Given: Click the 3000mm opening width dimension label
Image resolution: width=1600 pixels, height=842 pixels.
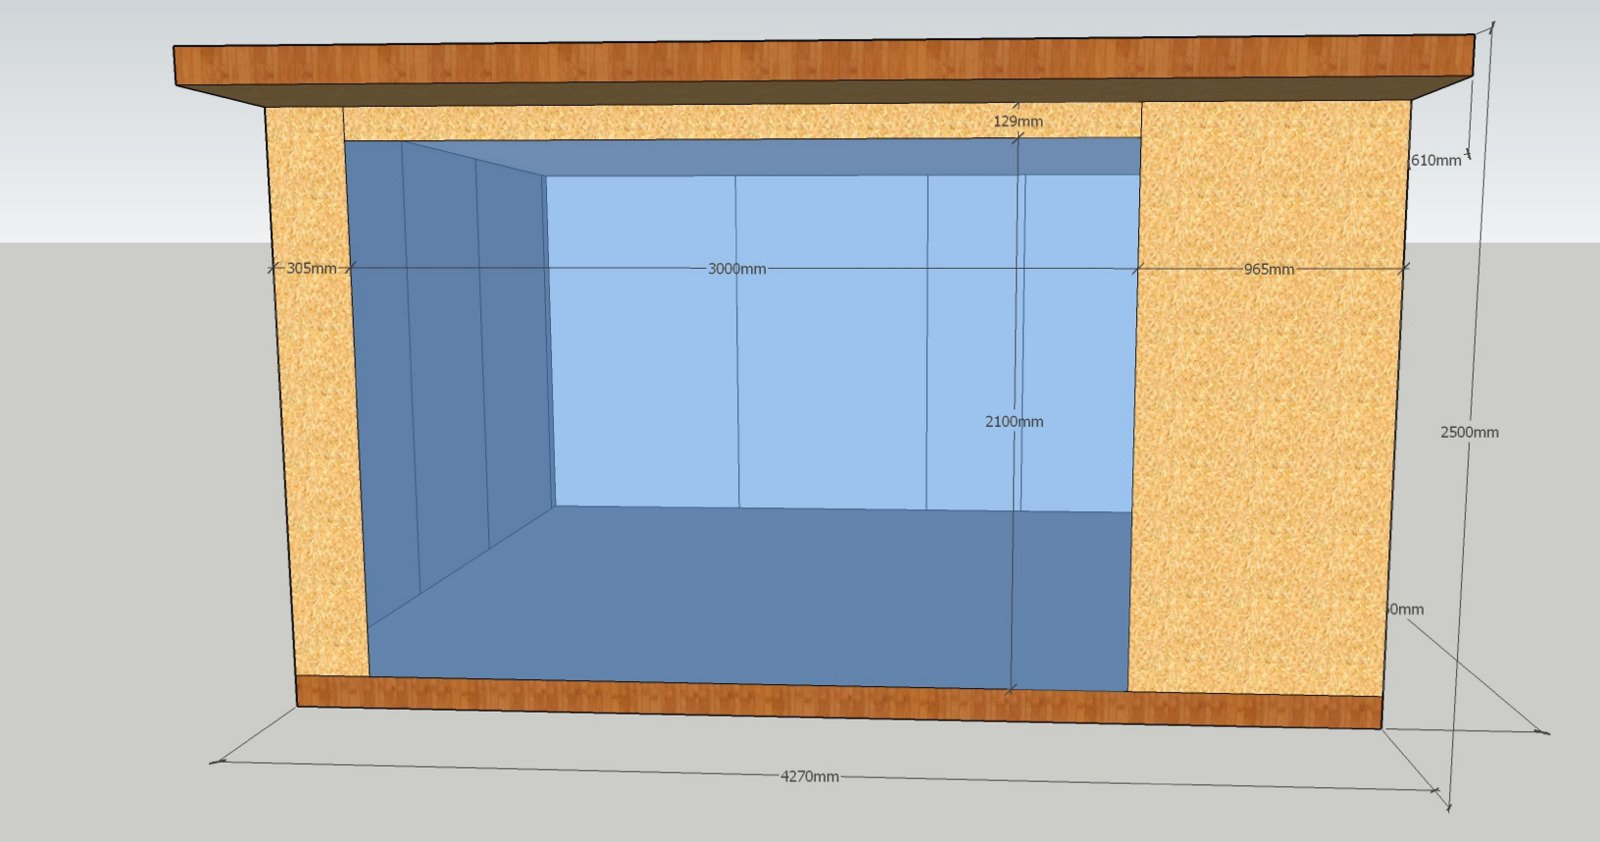Looking at the screenshot, I should [x=737, y=269].
